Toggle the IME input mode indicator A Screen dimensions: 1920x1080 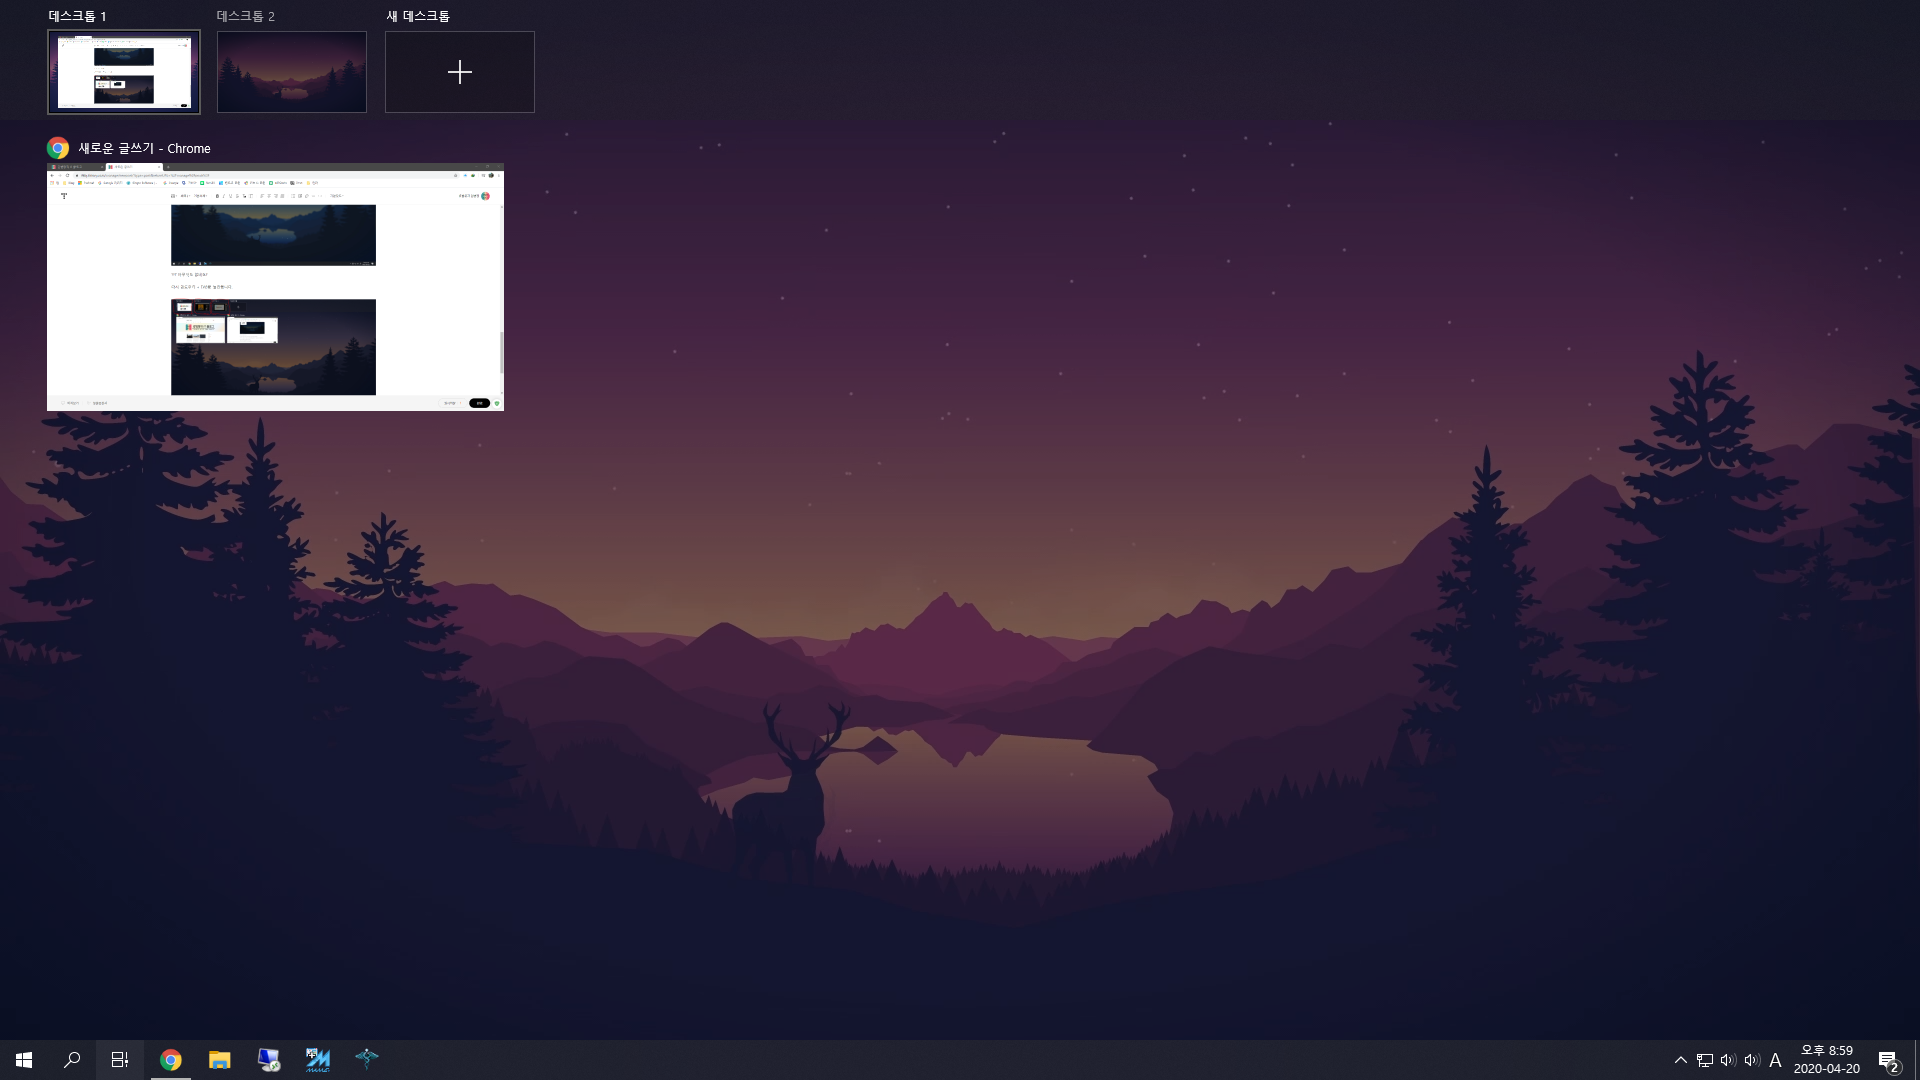[x=1775, y=1059]
